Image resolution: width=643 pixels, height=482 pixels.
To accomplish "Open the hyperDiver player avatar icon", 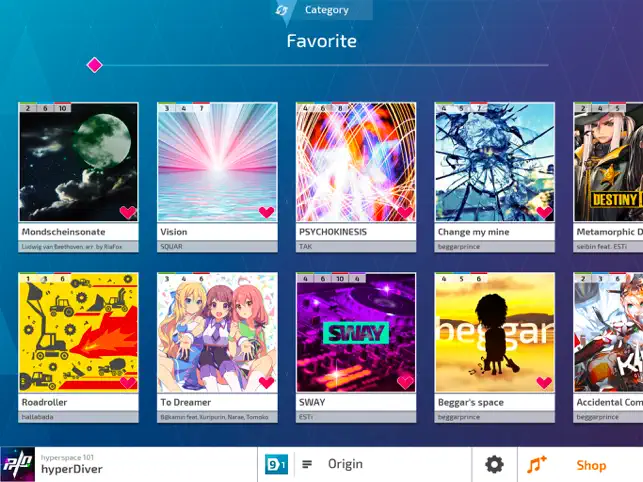I will point(18,464).
